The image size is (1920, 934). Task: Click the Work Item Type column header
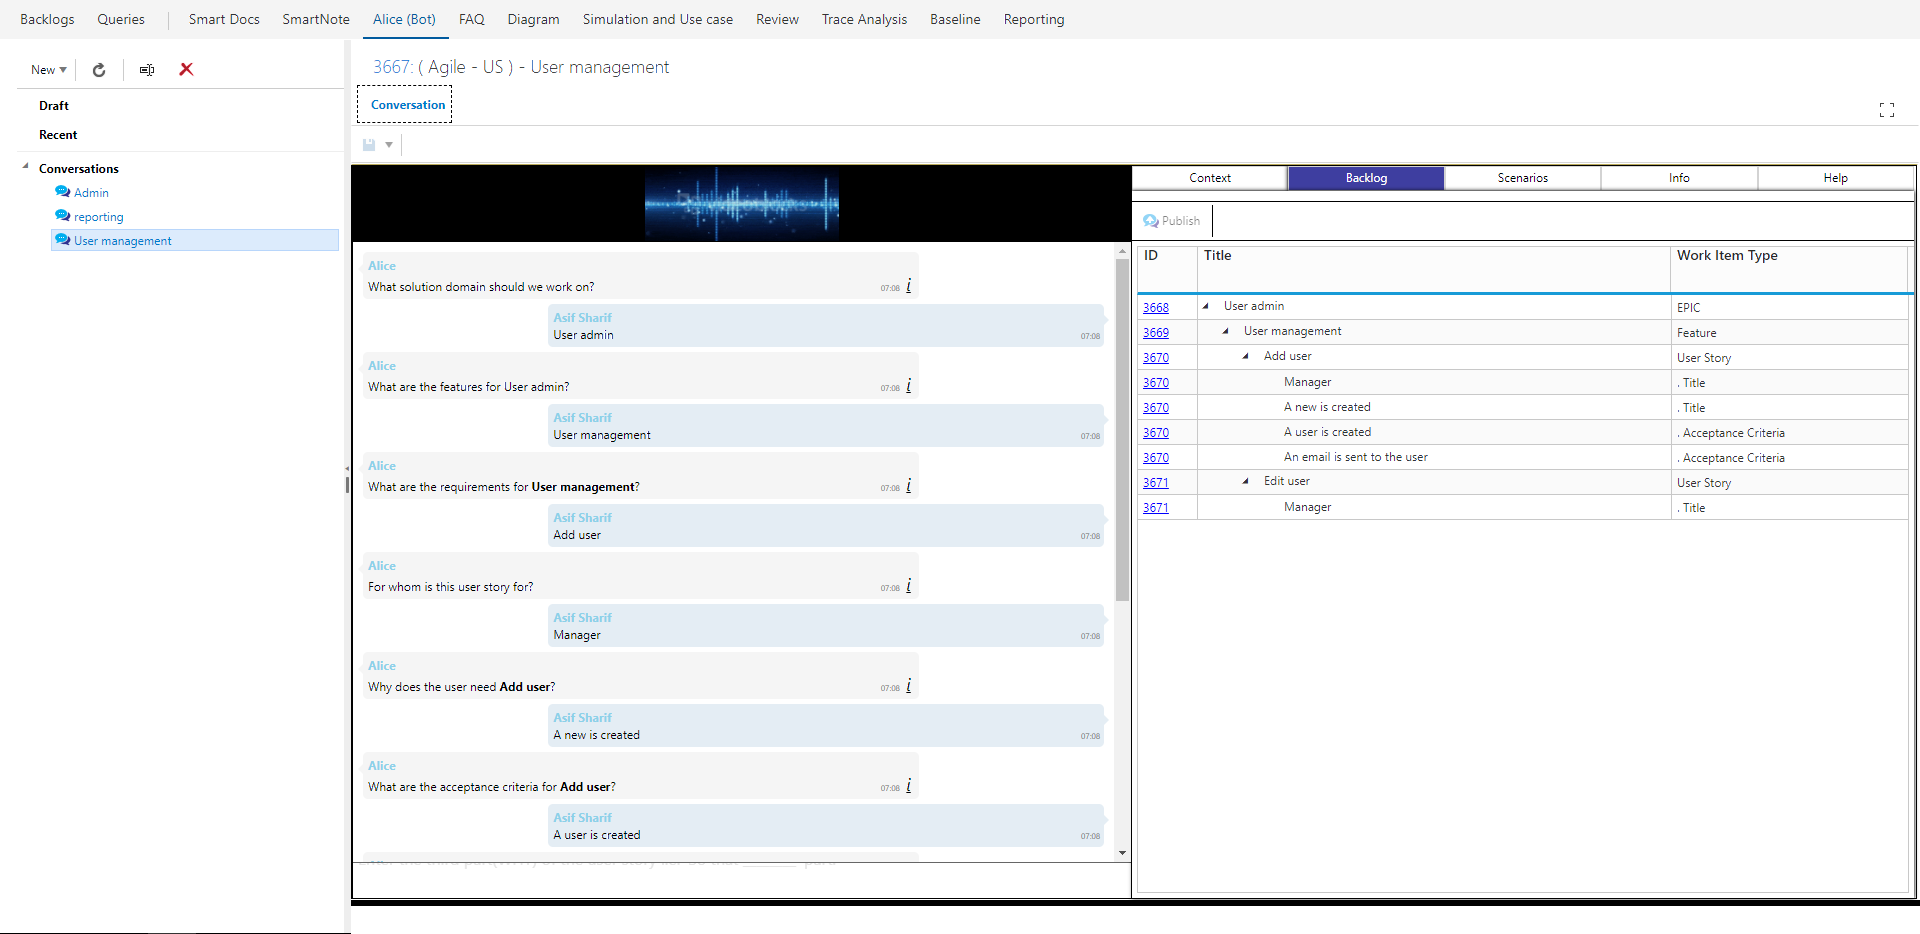pos(1789,268)
